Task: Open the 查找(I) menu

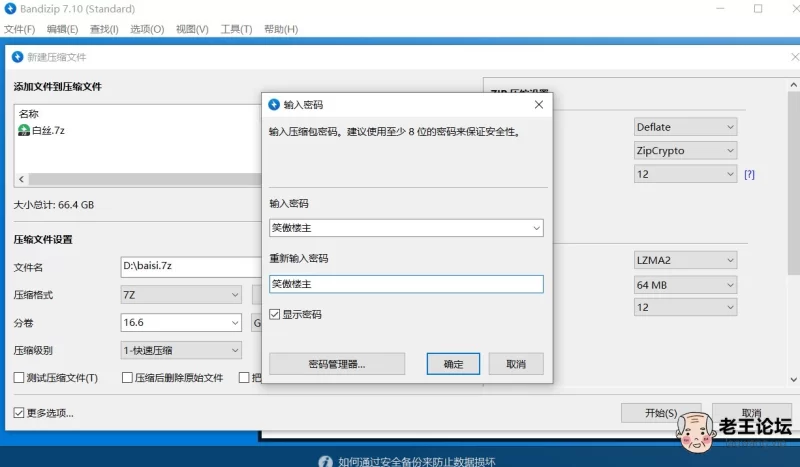Action: tap(104, 29)
